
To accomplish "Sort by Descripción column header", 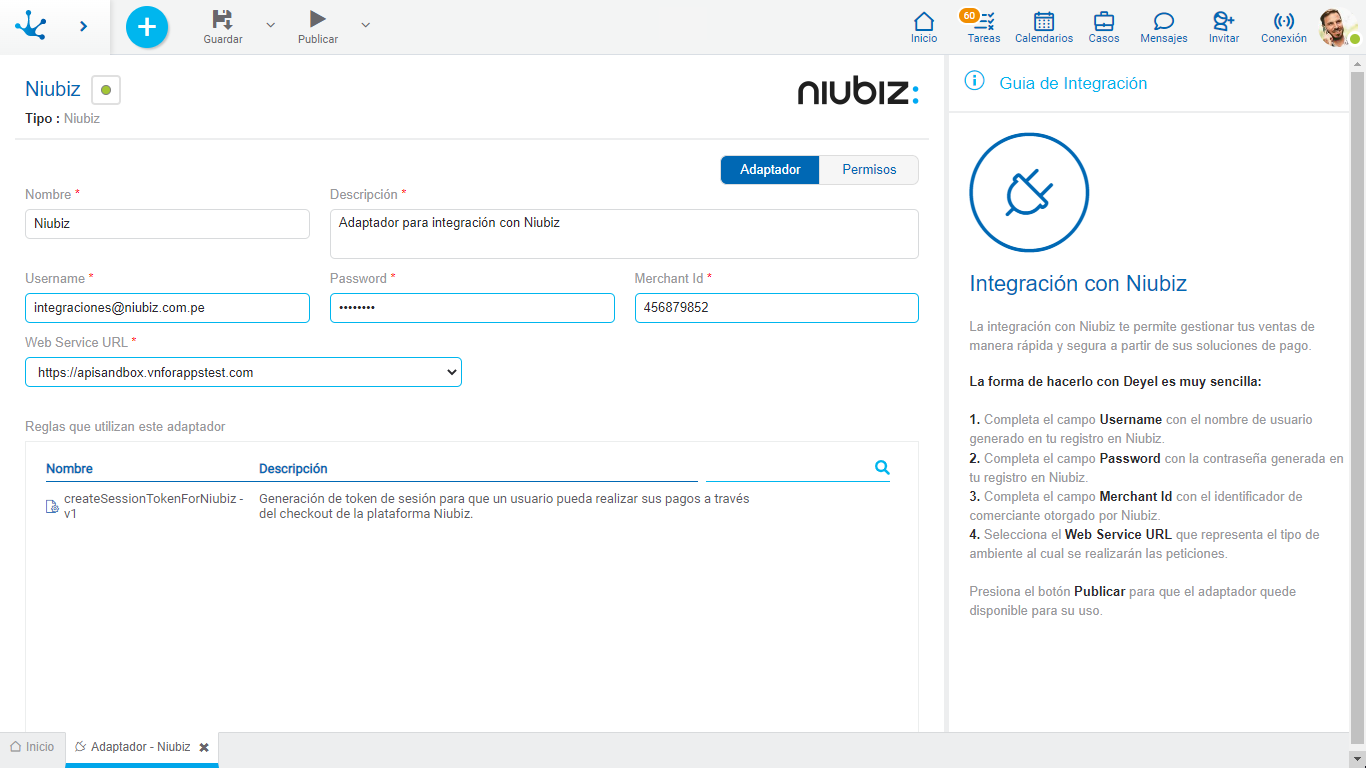I will tap(293, 468).
